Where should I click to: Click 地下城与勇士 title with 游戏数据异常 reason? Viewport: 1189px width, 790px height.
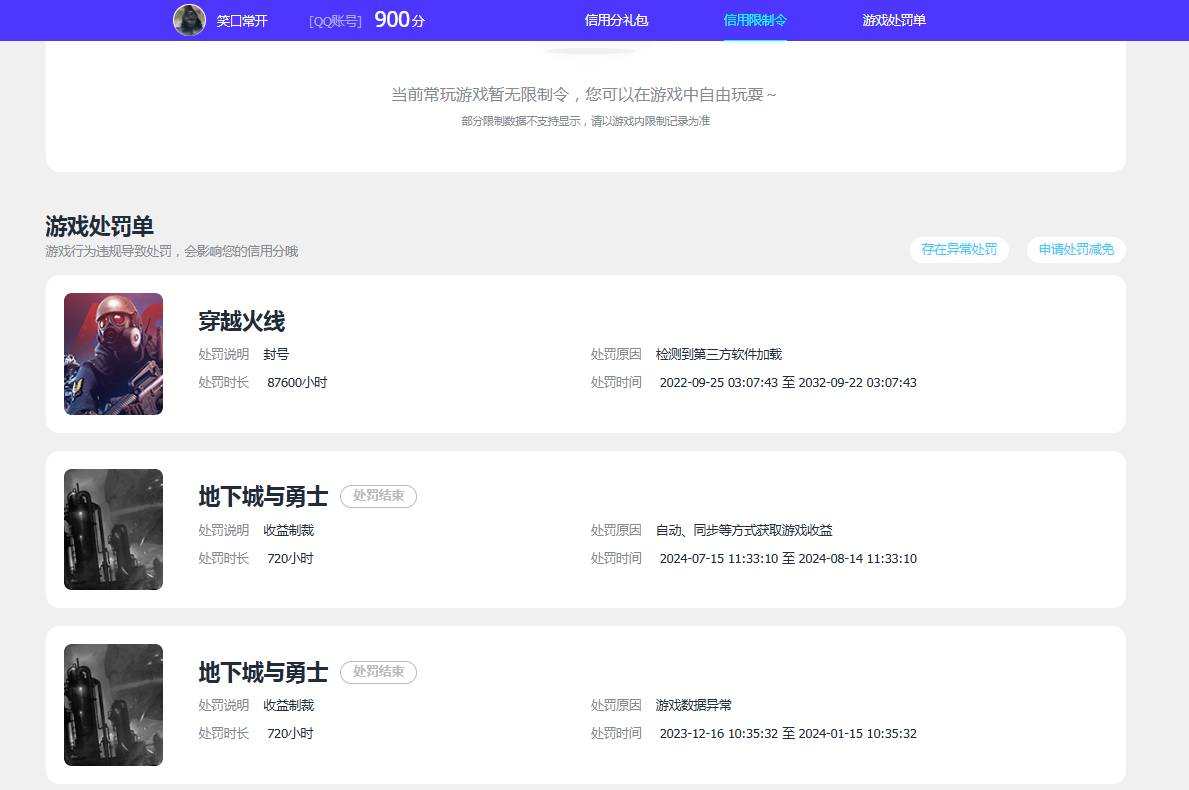click(x=263, y=672)
